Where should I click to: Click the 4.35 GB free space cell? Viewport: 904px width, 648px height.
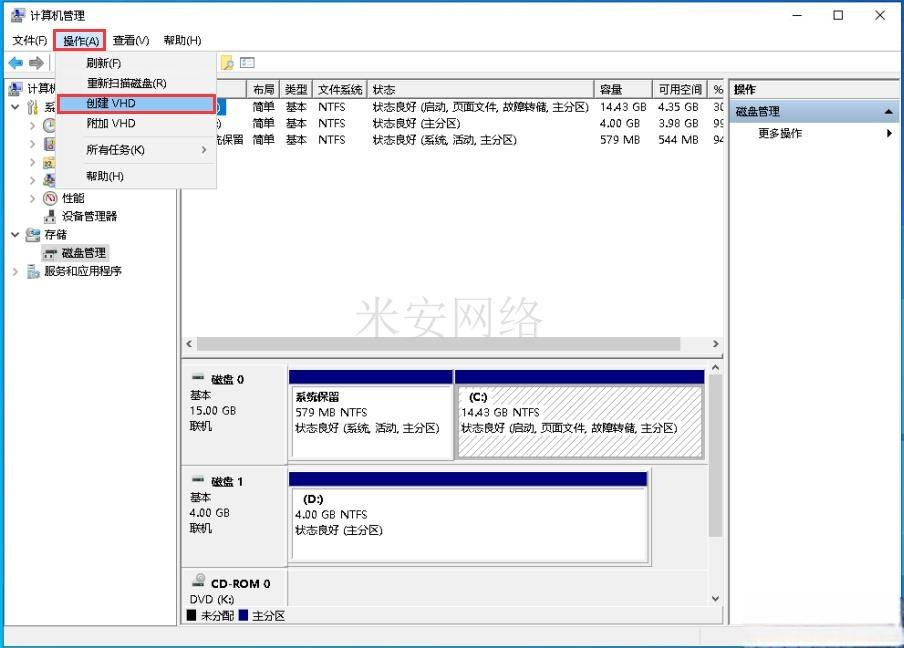point(678,107)
